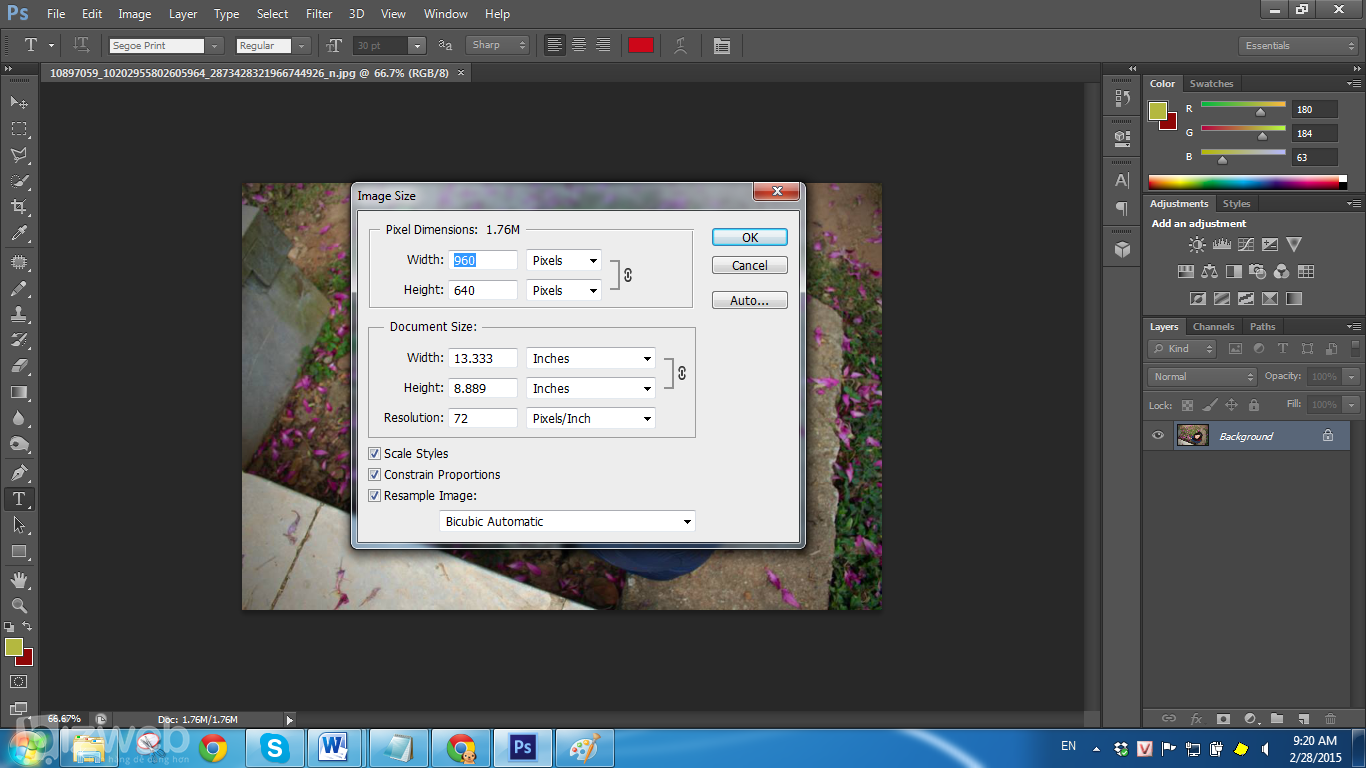Select the Crop tool in toolbar

pos(18,207)
